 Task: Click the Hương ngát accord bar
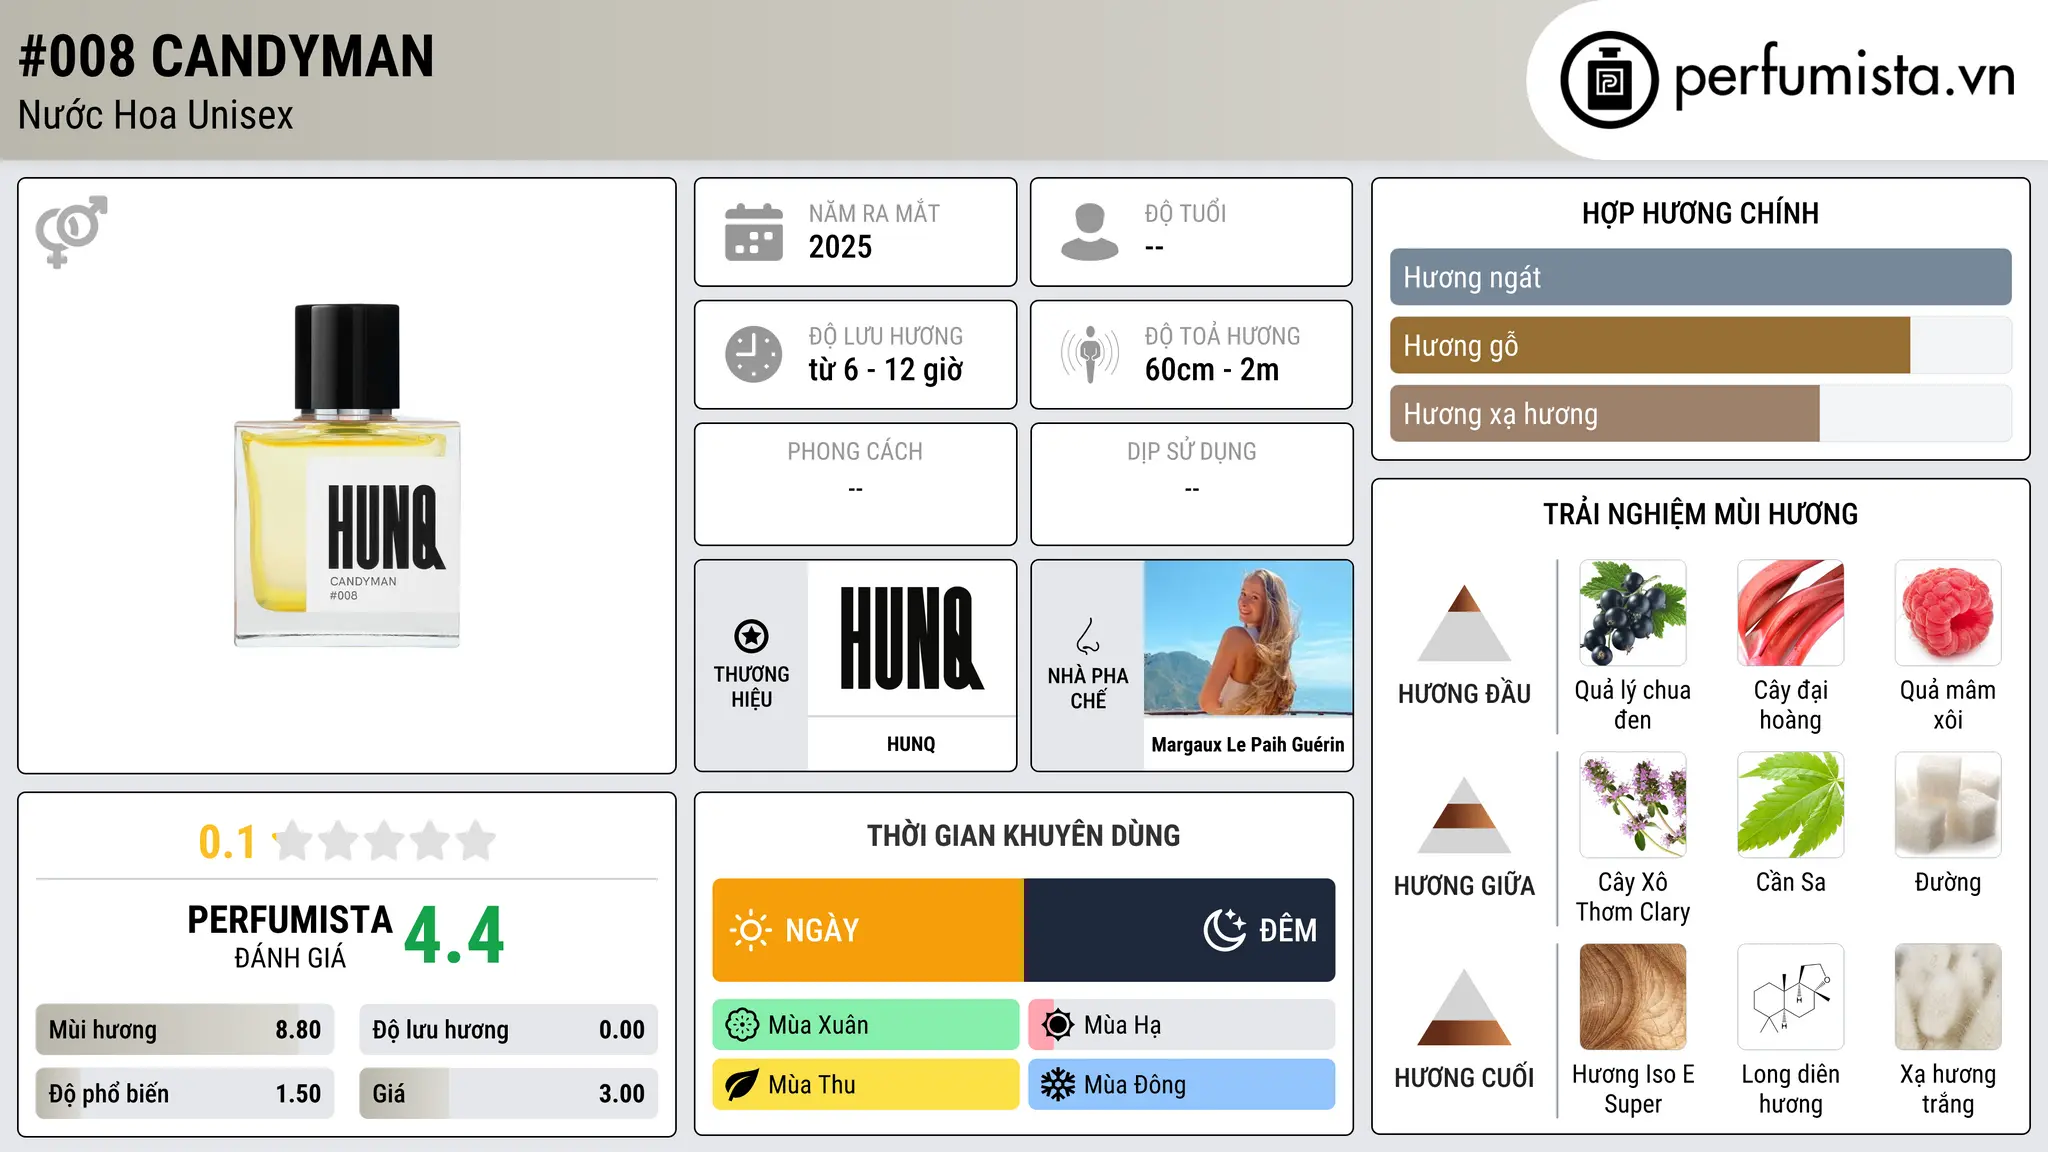tap(1701, 277)
